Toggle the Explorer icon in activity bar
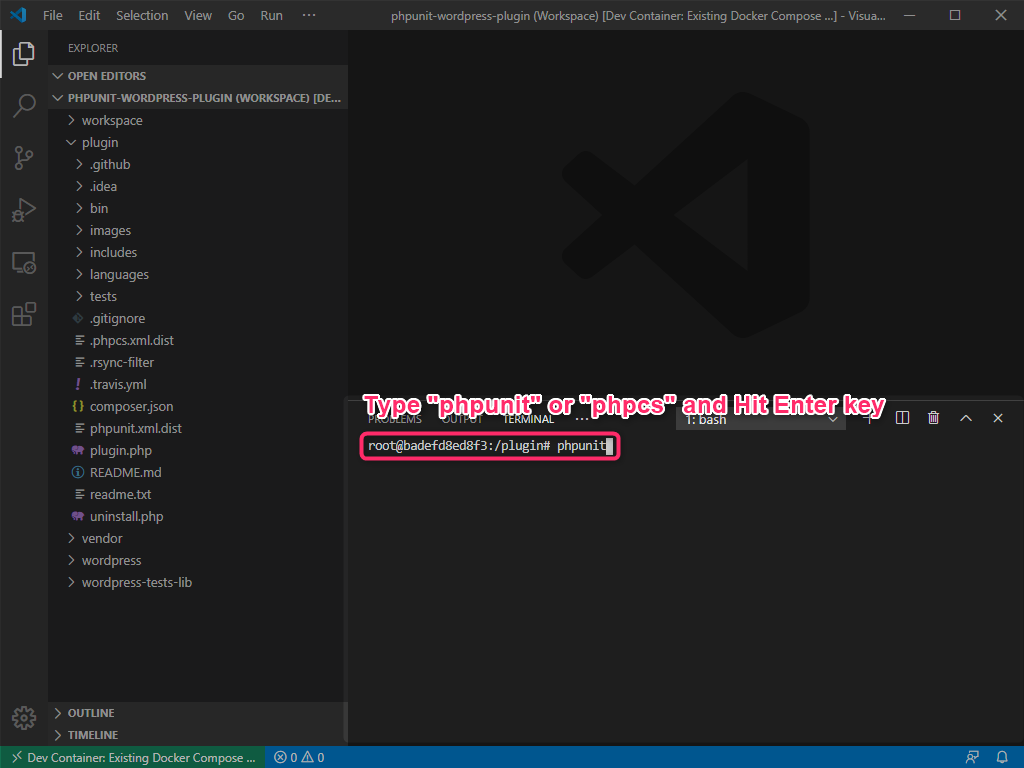Screen dimensions: 1024x768 coord(24,54)
